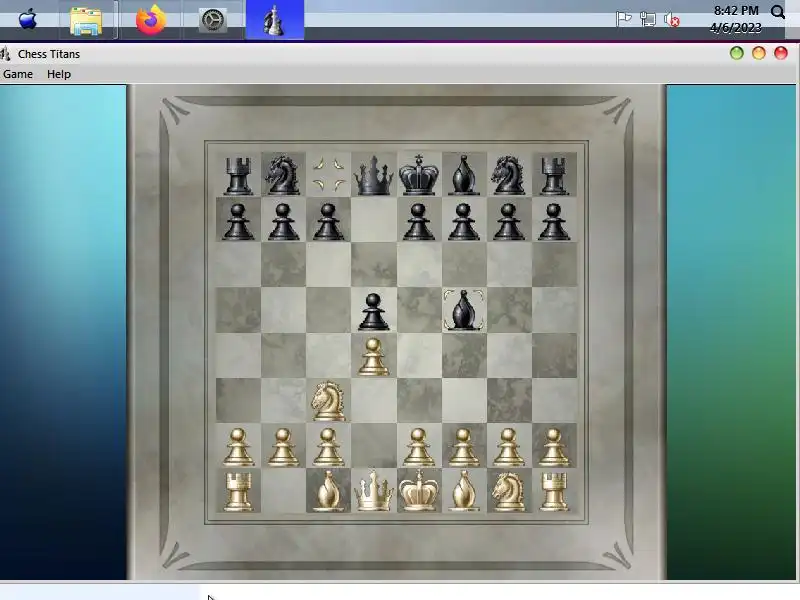Select the white pawn on g2
Viewport: 800px width, 600px height.
[509, 447]
